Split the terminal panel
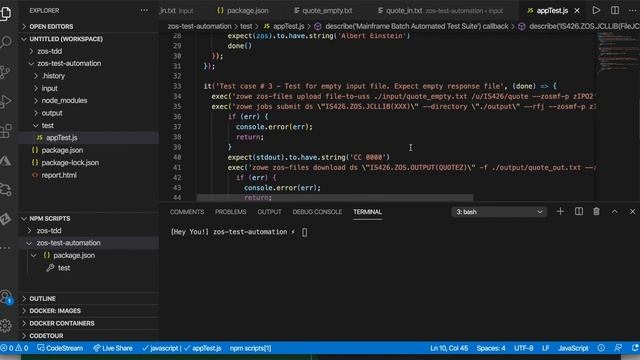The width and height of the screenshot is (640, 360). click(578, 211)
